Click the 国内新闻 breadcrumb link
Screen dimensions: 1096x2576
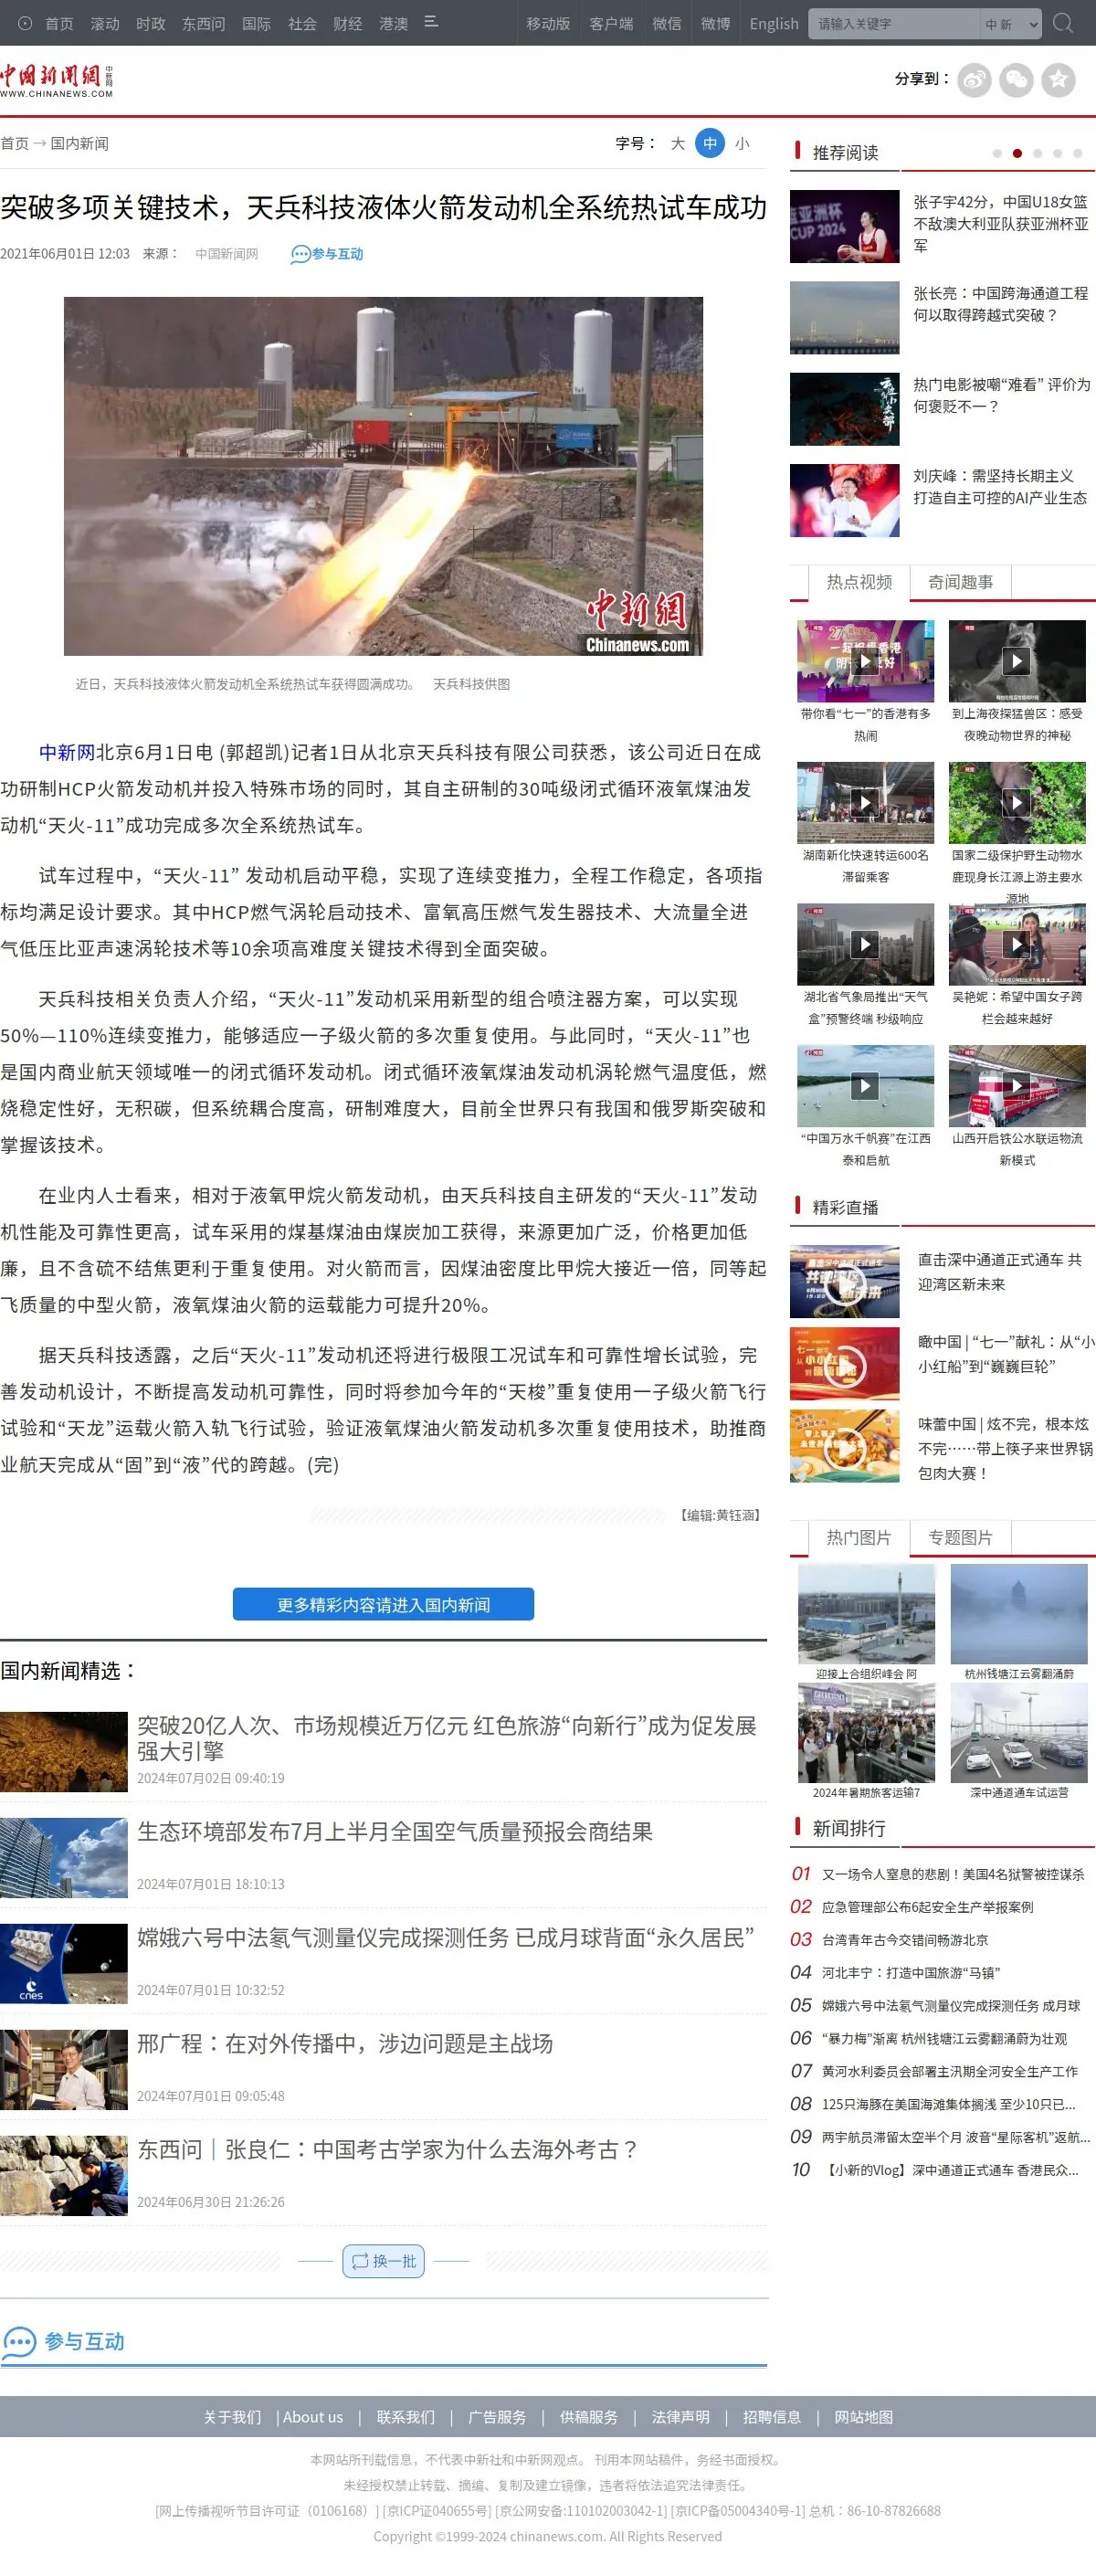(80, 143)
